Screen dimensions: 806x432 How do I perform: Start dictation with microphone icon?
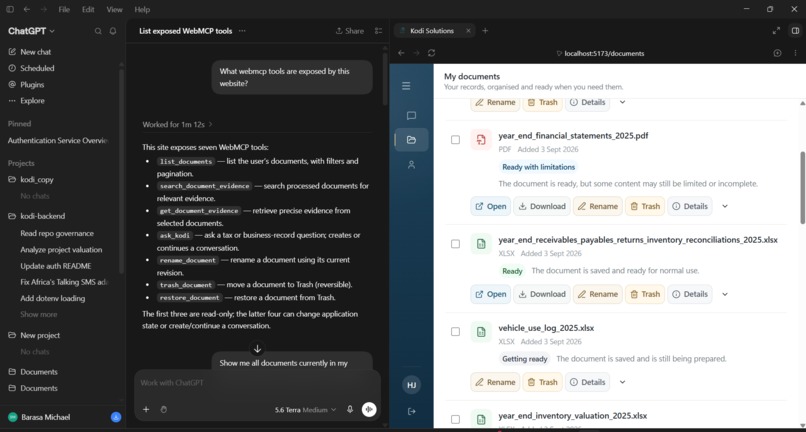[x=350, y=409]
